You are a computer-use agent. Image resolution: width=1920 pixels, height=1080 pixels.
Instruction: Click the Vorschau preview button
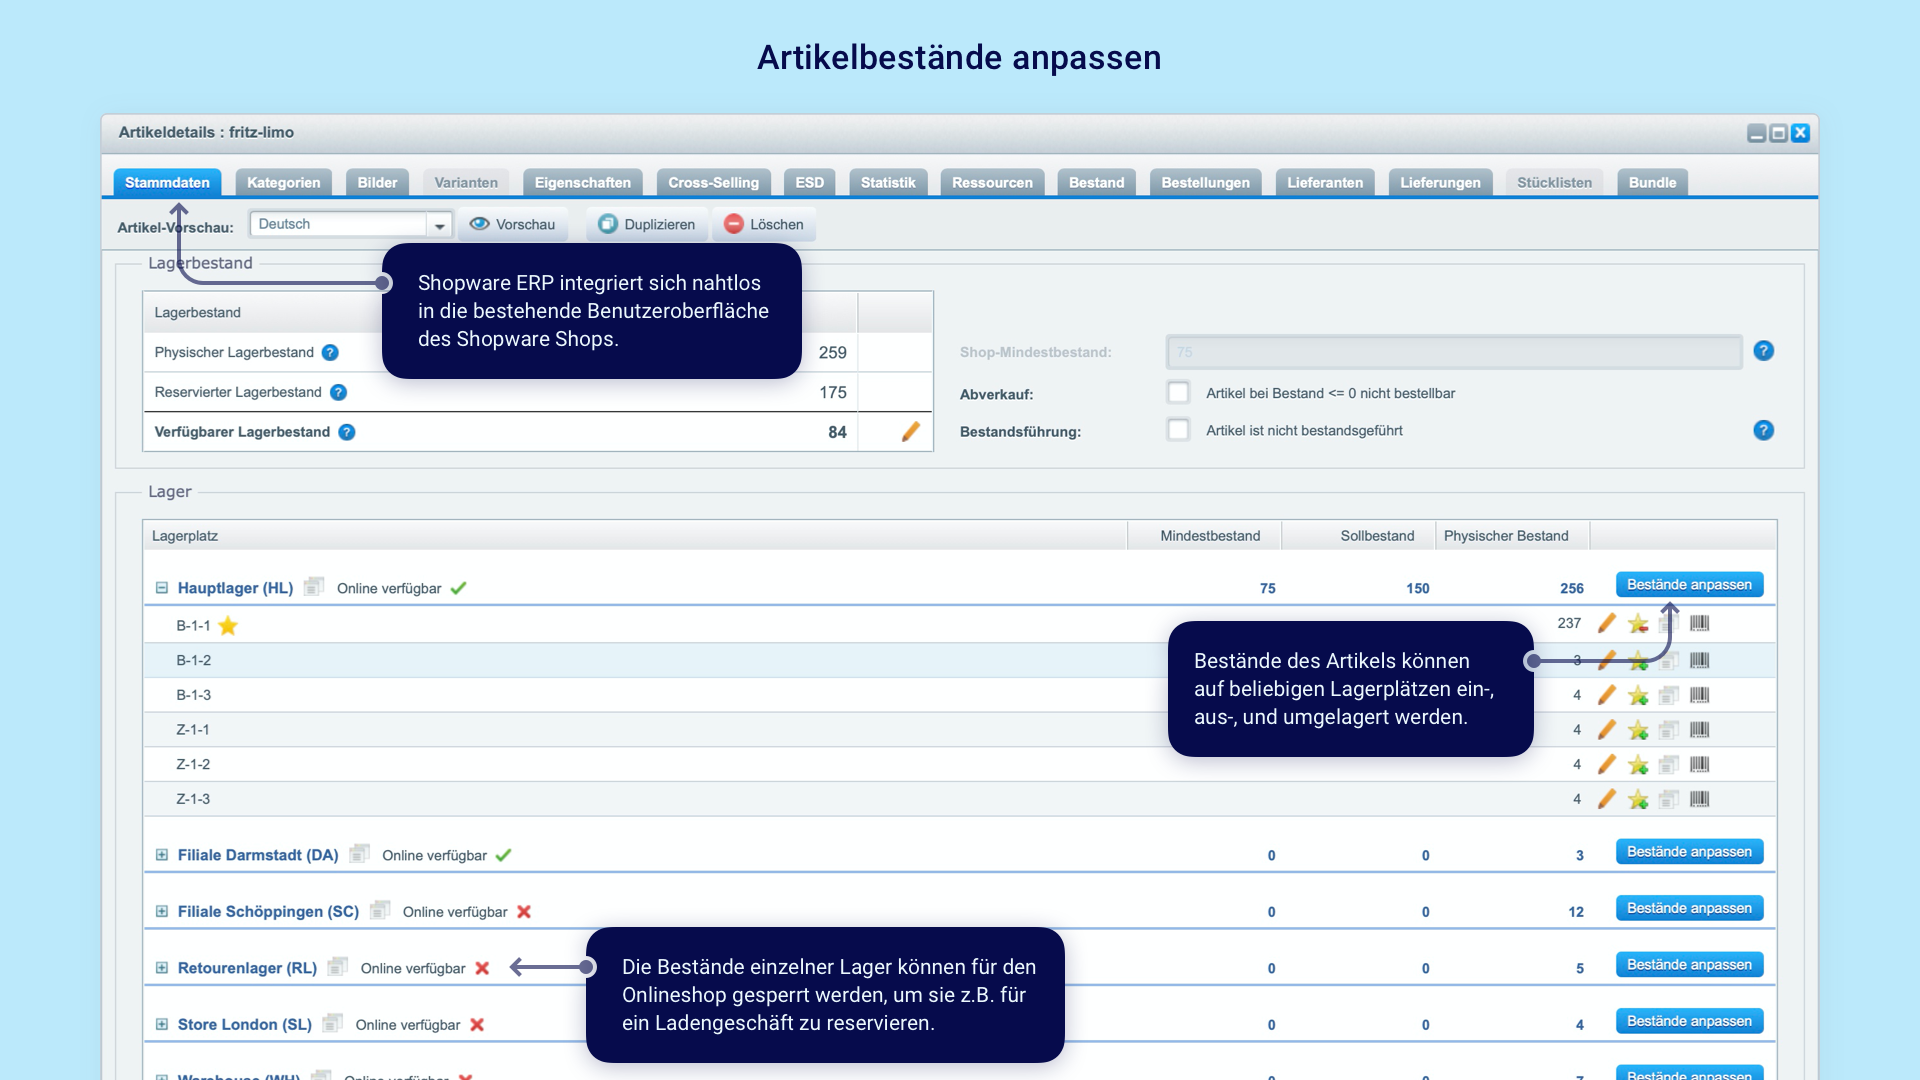point(513,224)
